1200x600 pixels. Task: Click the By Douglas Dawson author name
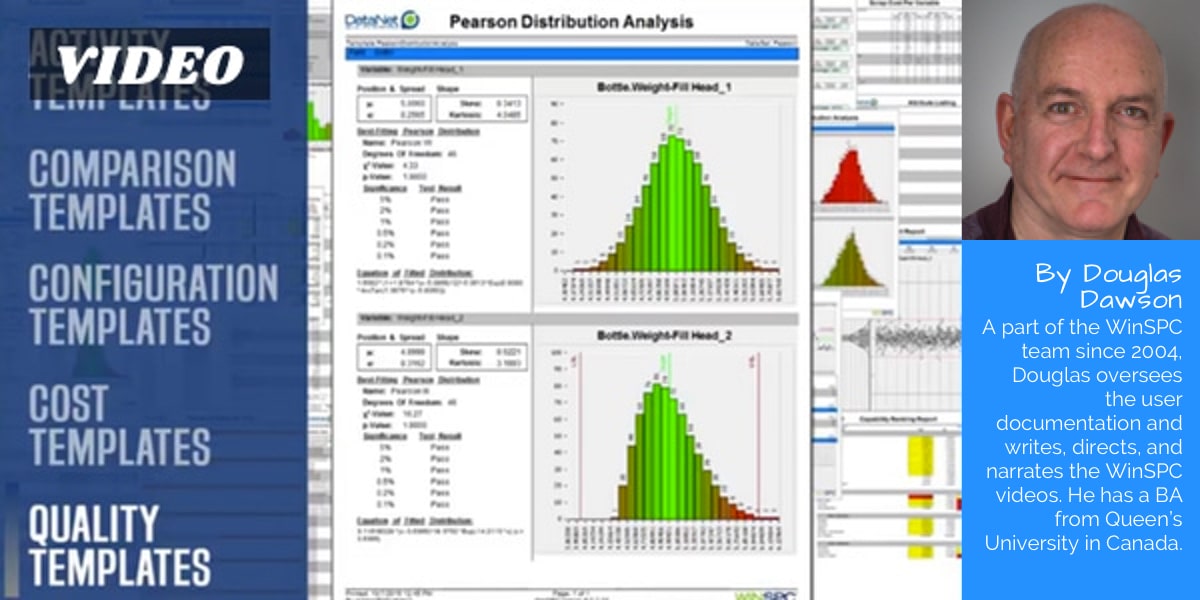[1109, 286]
